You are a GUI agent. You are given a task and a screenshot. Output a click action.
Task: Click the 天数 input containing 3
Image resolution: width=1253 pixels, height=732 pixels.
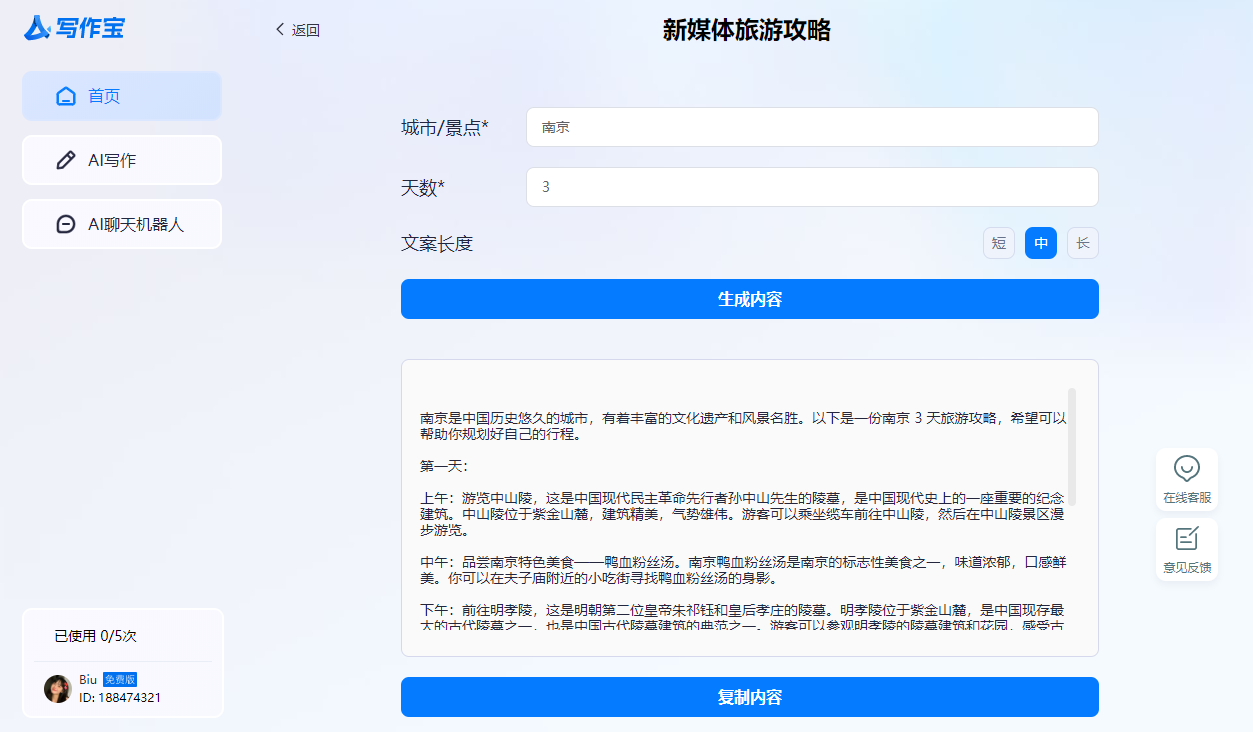pos(812,186)
